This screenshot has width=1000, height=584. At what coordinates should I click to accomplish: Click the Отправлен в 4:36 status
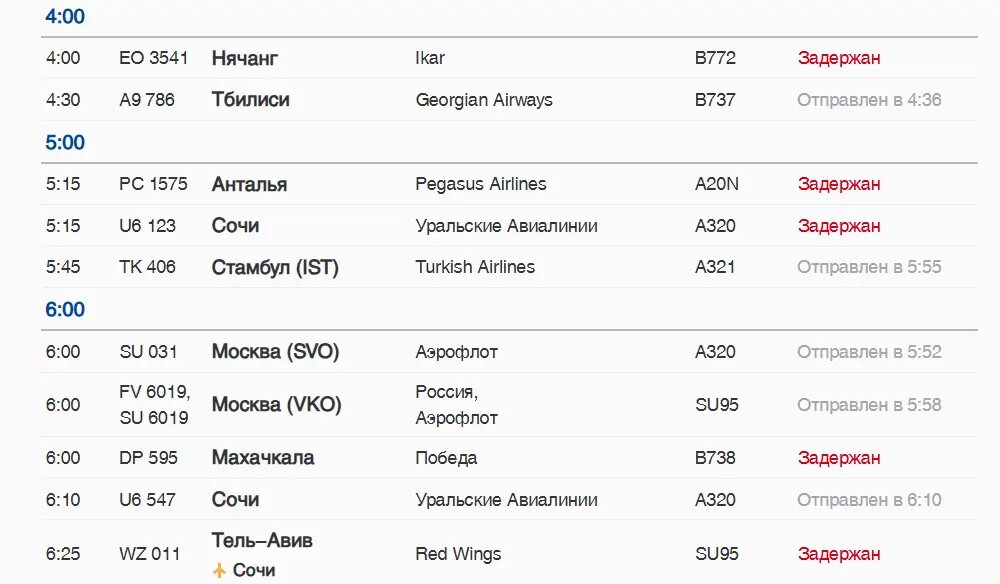869,100
